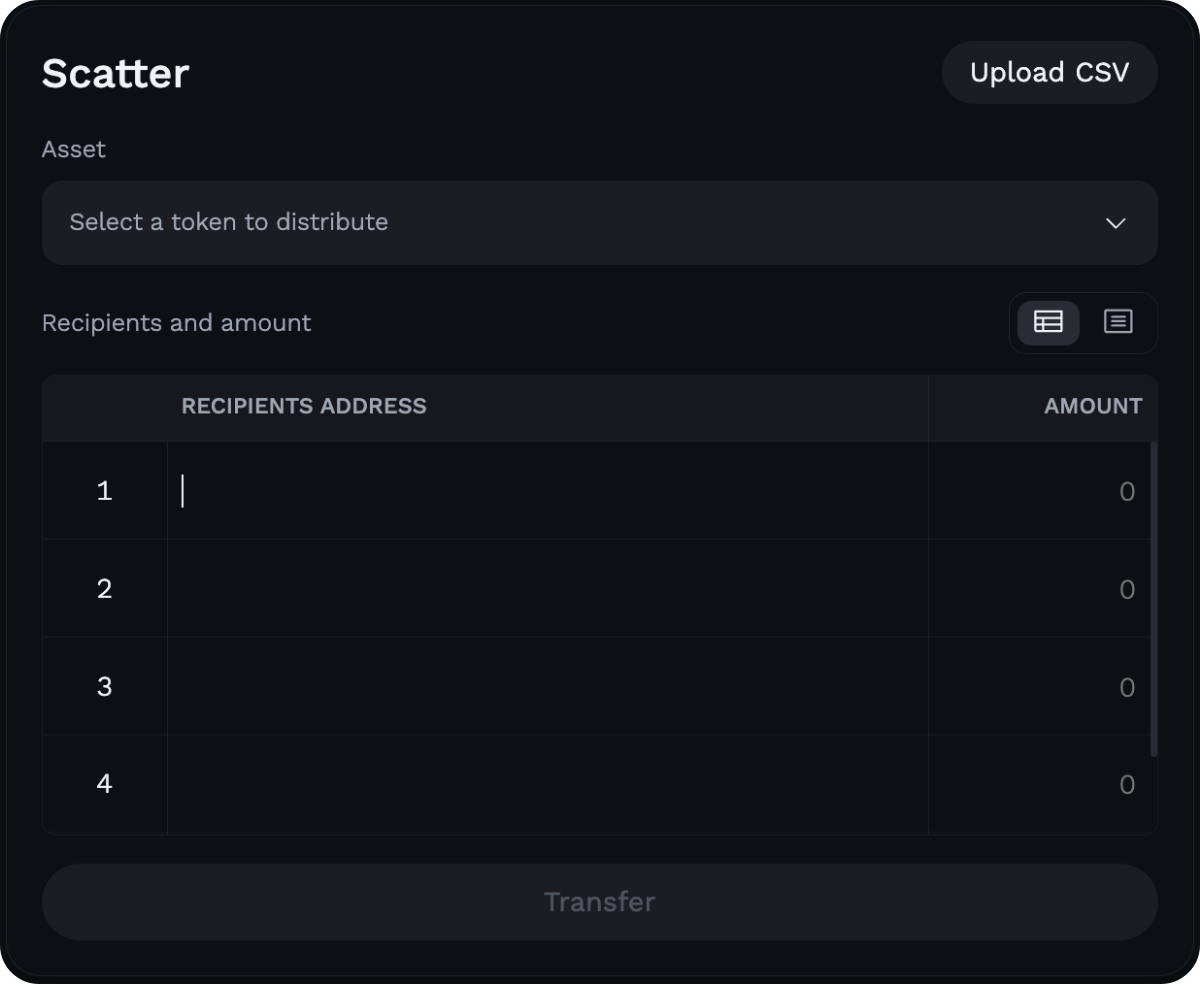Click the chevron on the Asset selector
The image size is (1200, 984).
[1118, 223]
